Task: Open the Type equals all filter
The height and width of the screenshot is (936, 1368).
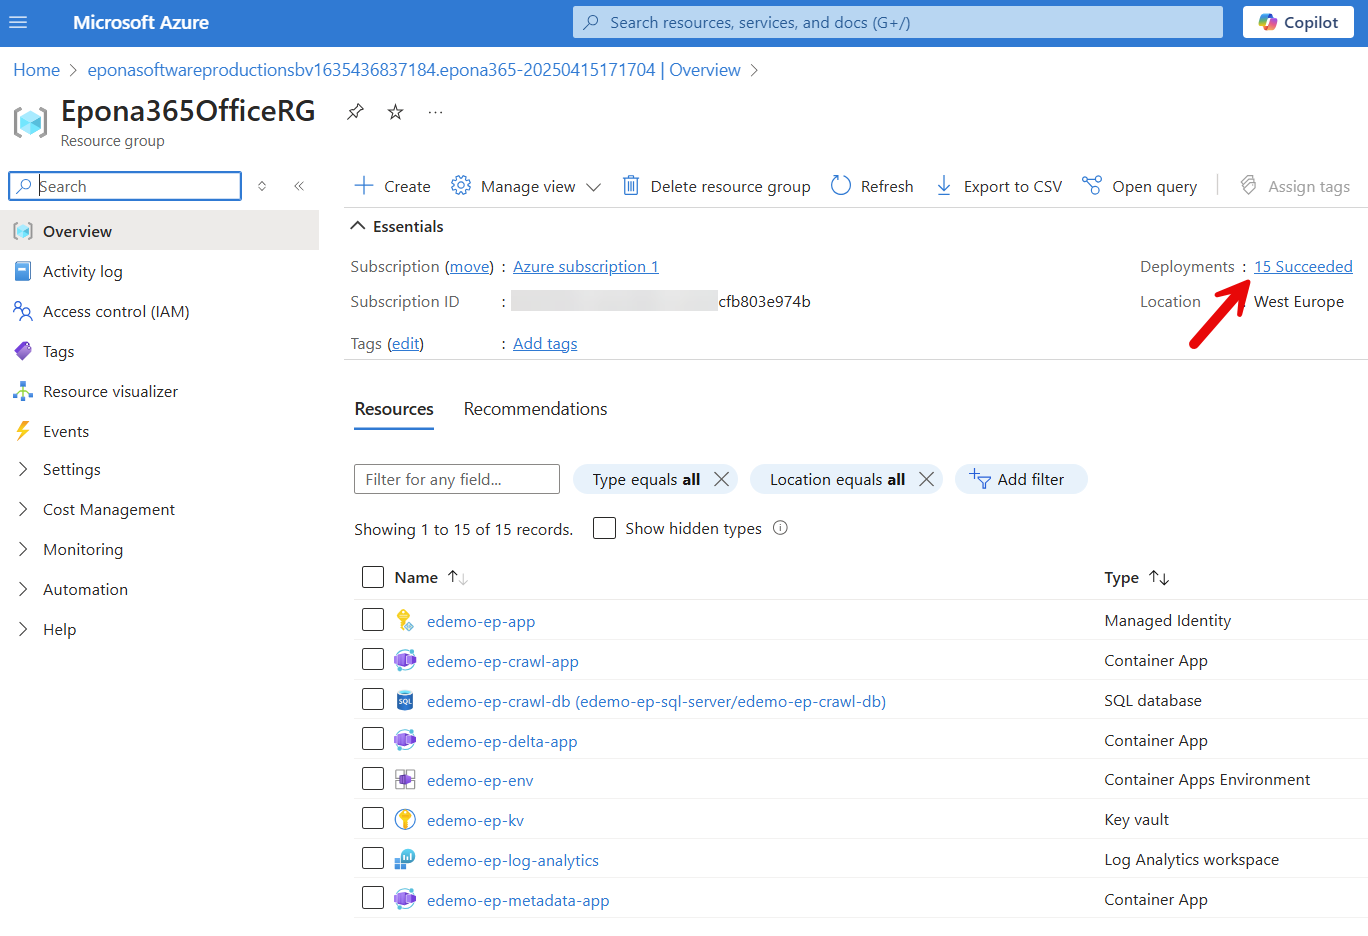Action: click(646, 479)
